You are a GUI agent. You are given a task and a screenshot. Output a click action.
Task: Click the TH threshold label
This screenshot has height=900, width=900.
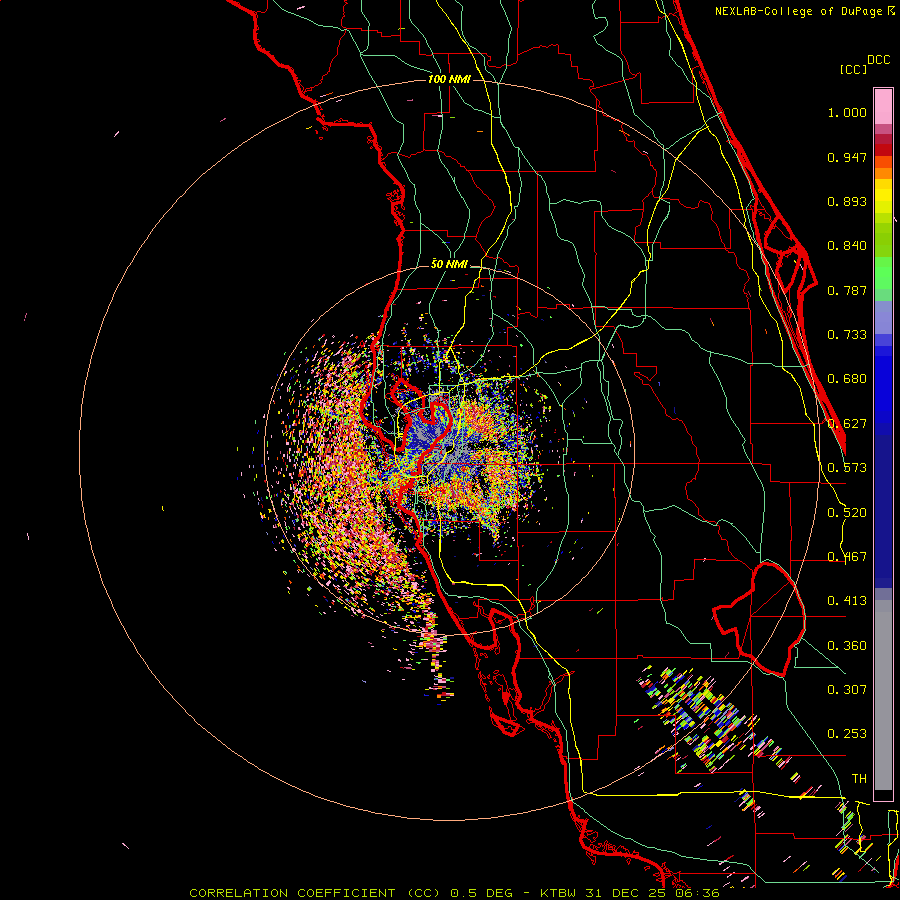[x=859, y=779]
